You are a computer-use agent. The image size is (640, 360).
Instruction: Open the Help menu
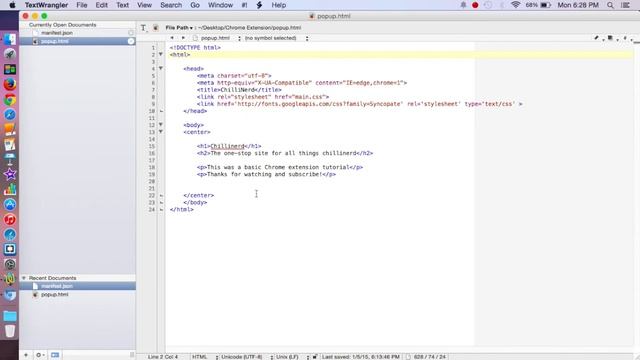click(279, 5)
